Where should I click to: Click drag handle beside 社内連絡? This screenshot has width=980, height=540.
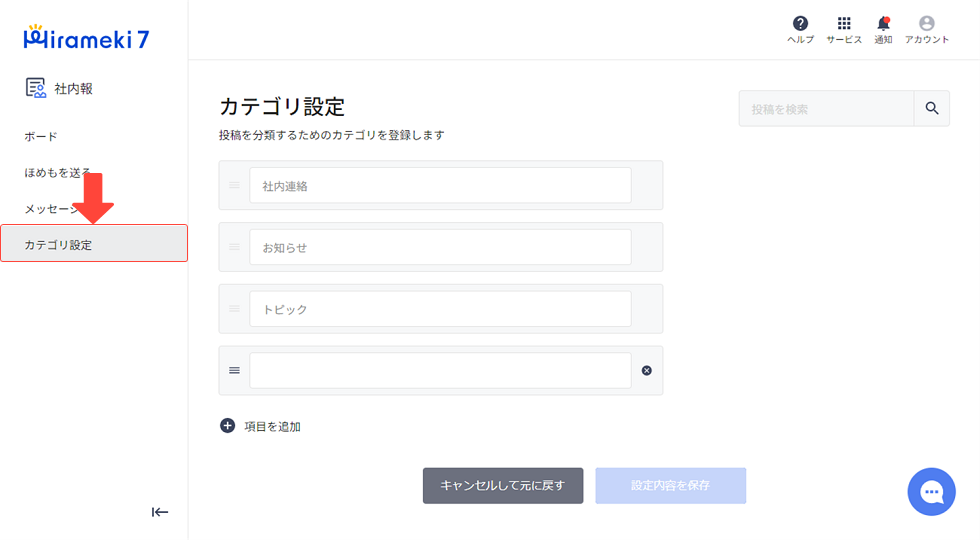pos(234,185)
